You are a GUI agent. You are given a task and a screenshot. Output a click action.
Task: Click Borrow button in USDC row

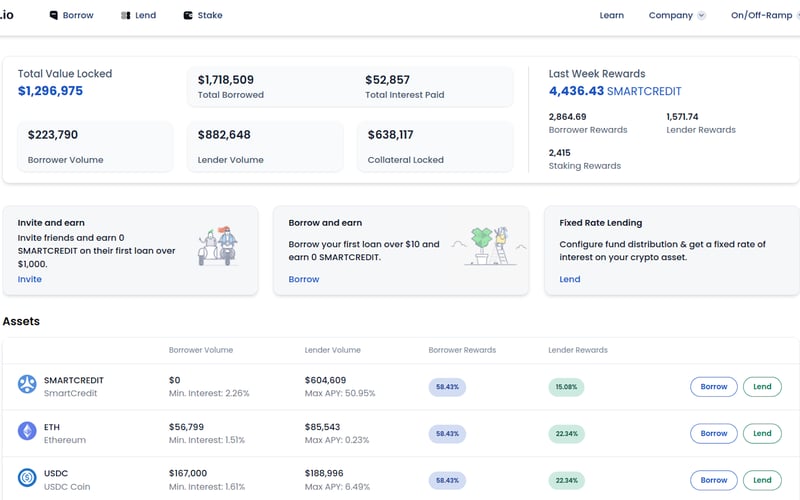coord(714,480)
